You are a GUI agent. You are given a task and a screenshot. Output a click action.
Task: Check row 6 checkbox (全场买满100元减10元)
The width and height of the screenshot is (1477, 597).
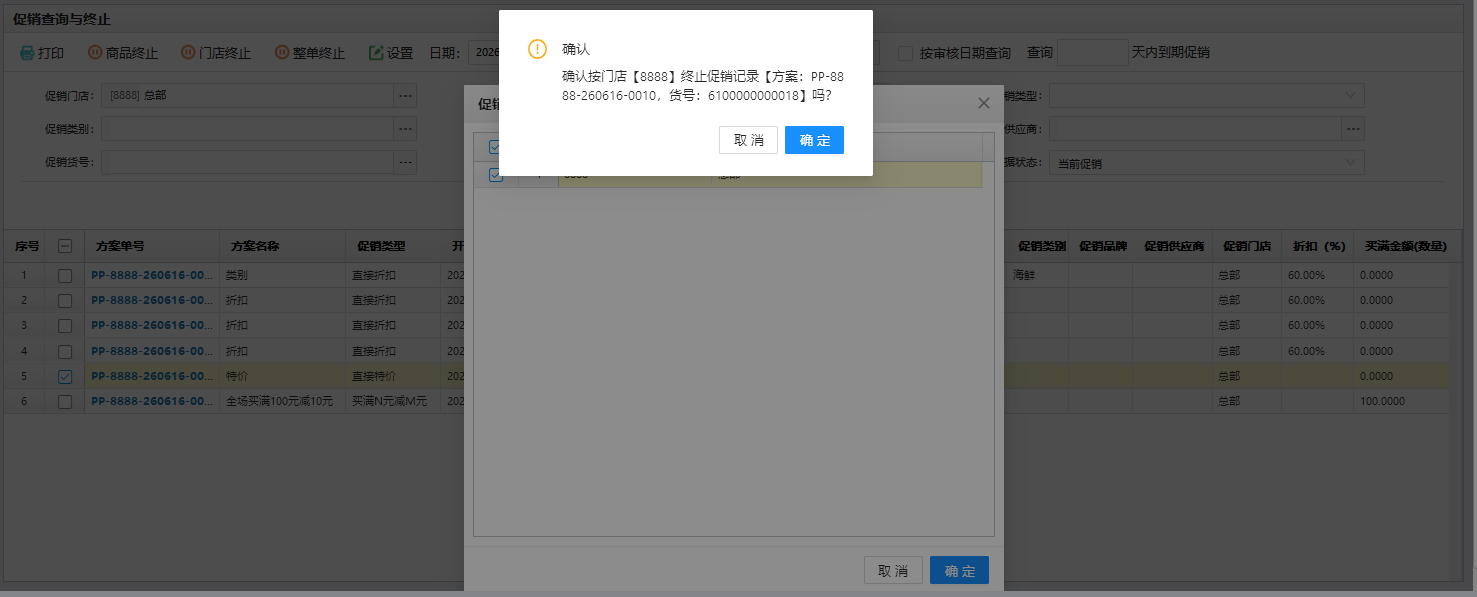pyautogui.click(x=65, y=402)
